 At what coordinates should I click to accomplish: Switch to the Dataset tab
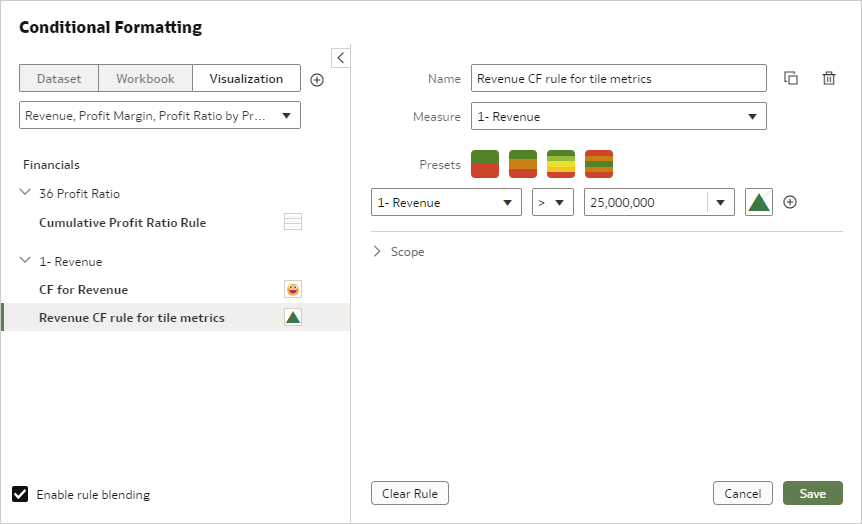[59, 78]
